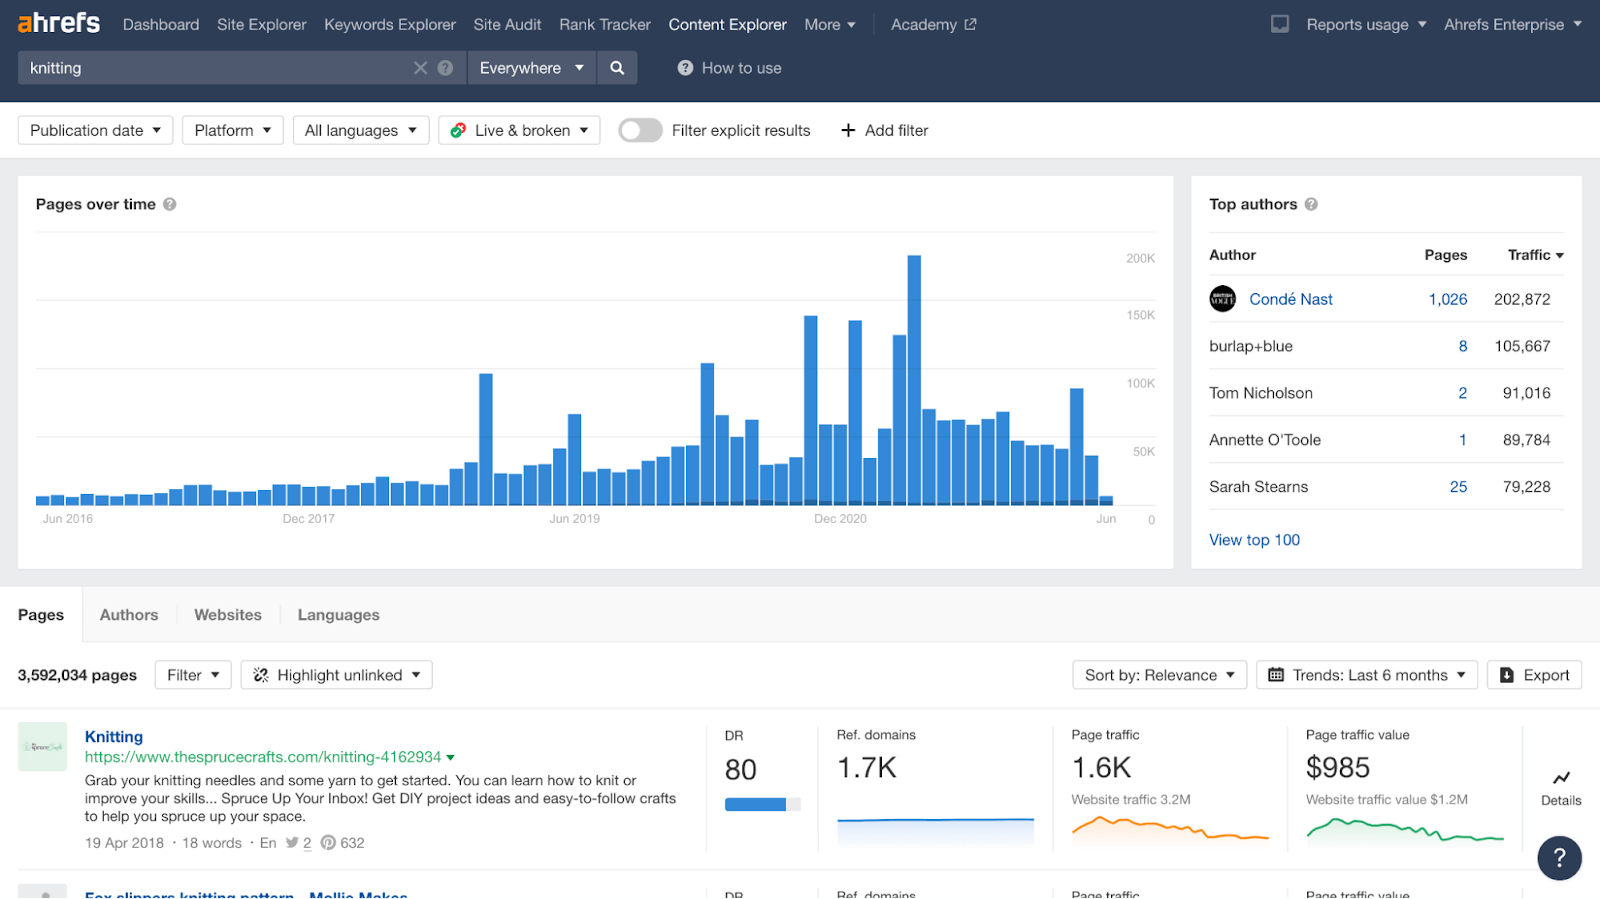Click View top 100 link

(1254, 540)
